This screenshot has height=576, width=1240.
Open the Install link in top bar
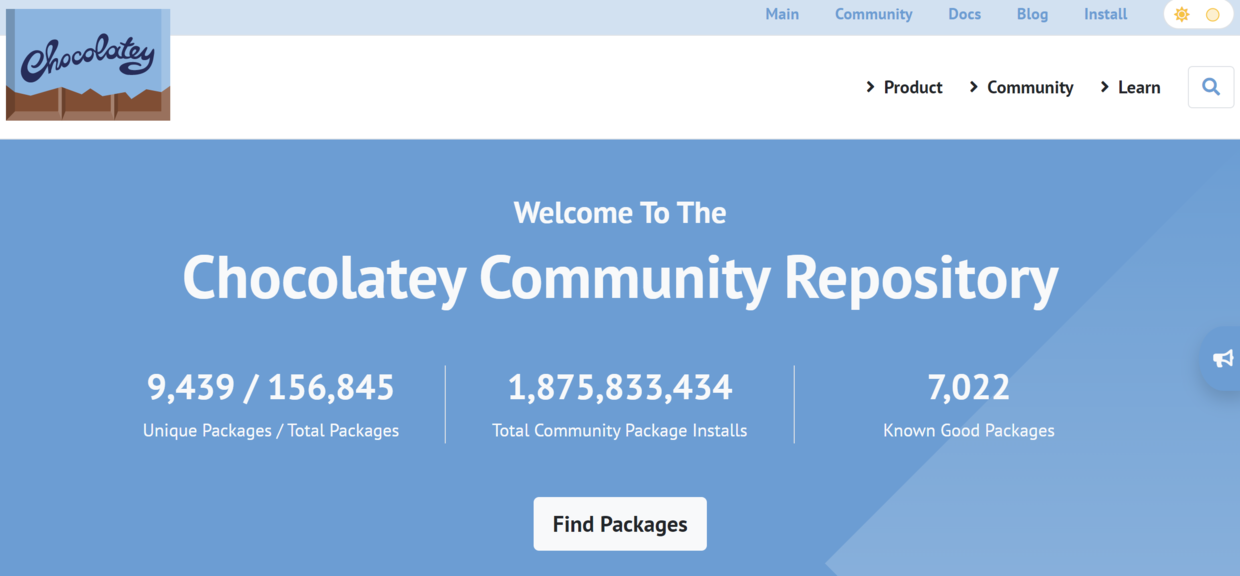click(1105, 14)
